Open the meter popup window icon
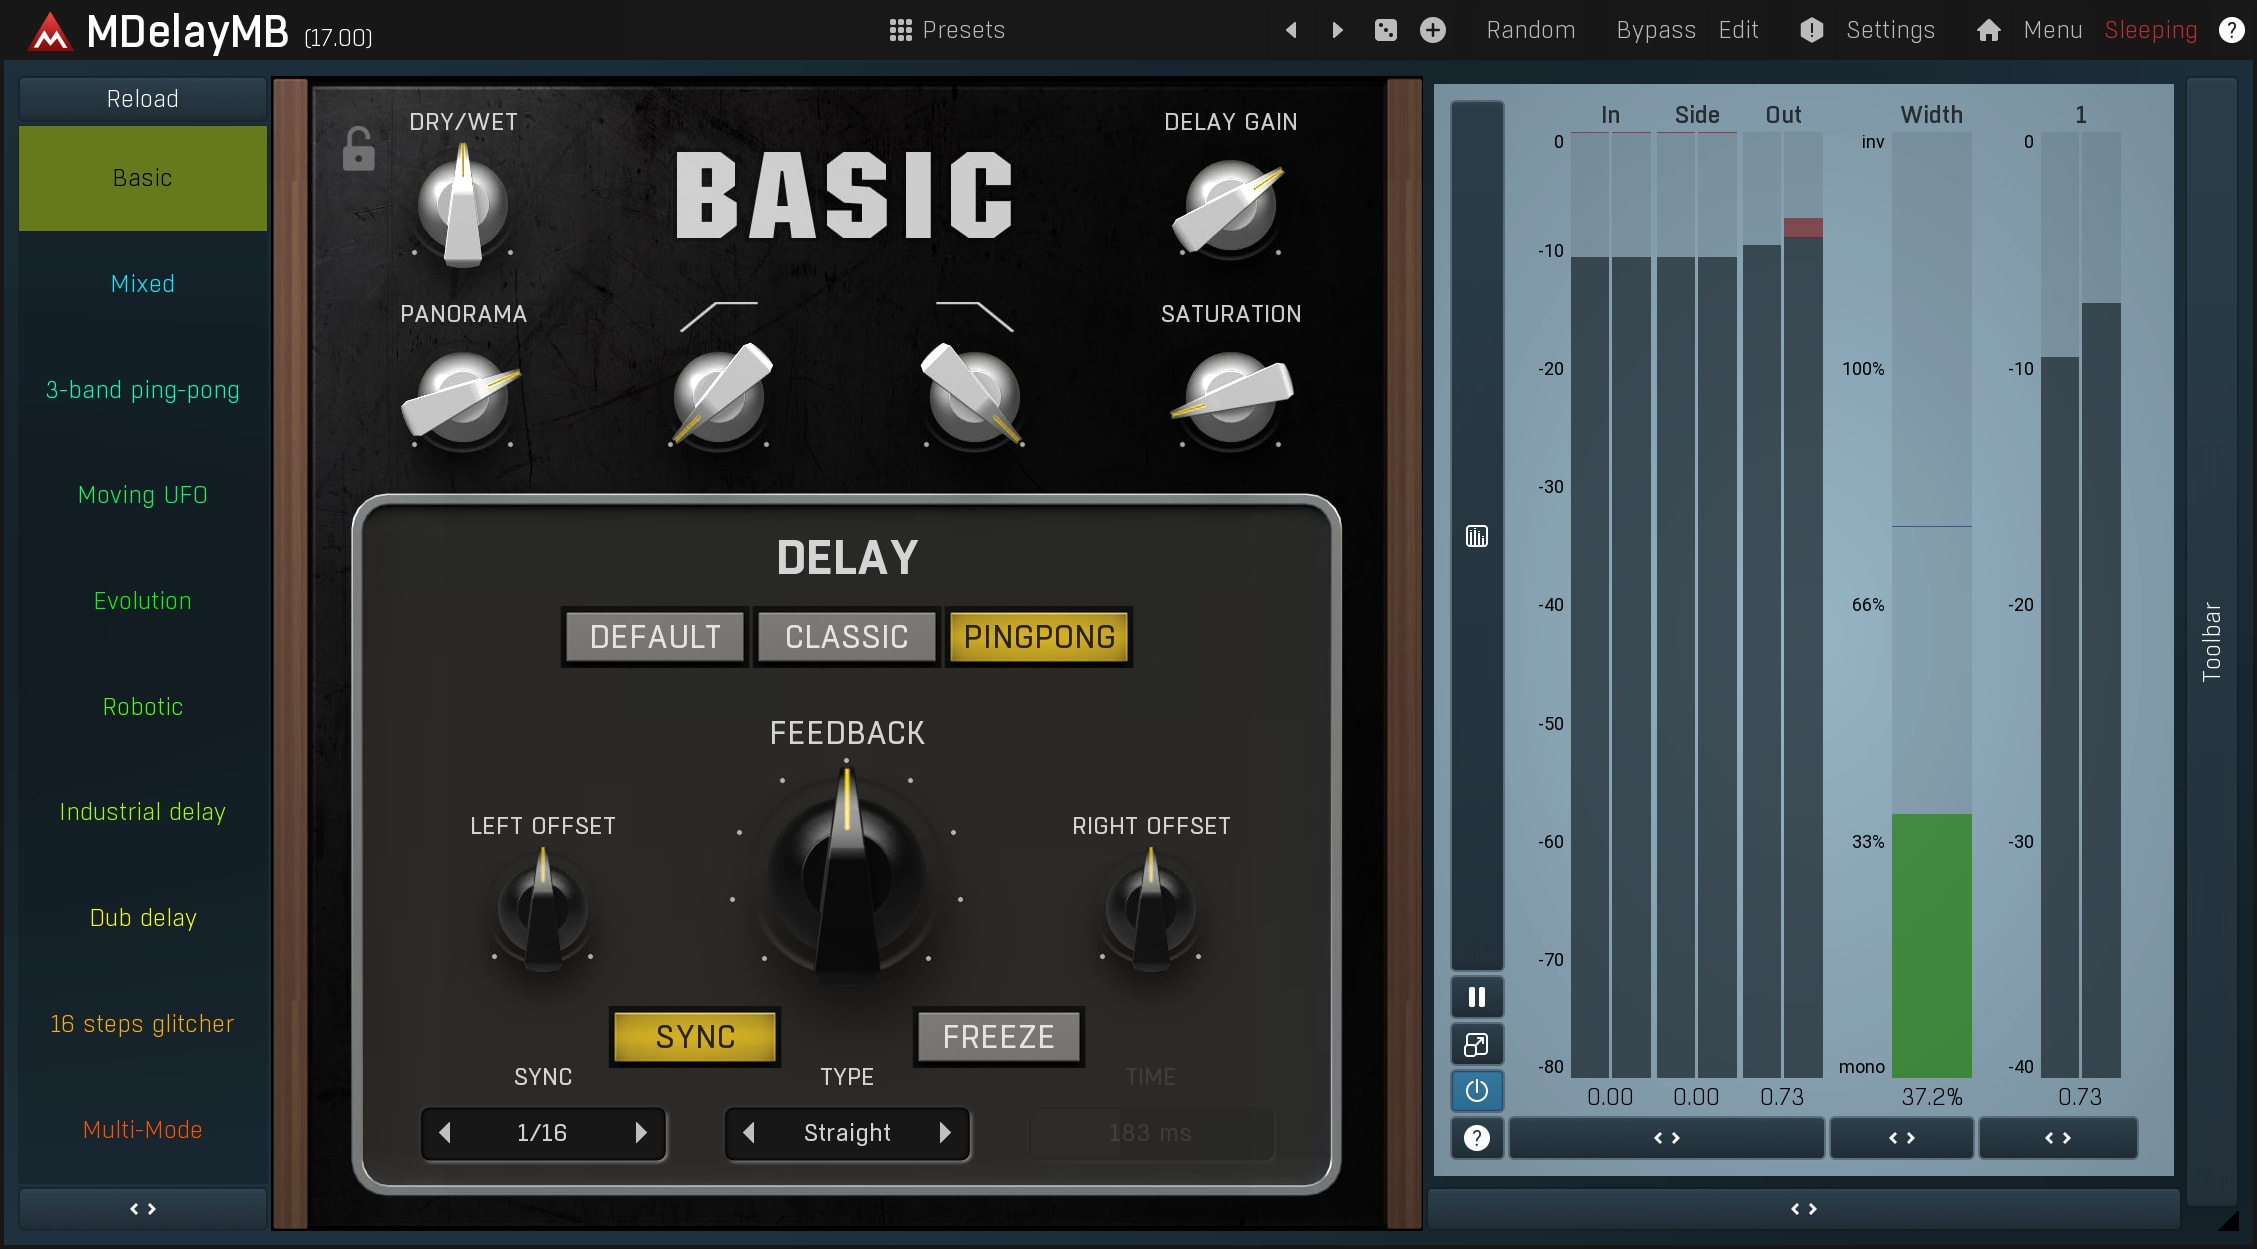Image resolution: width=2257 pixels, height=1249 pixels. [1476, 1045]
